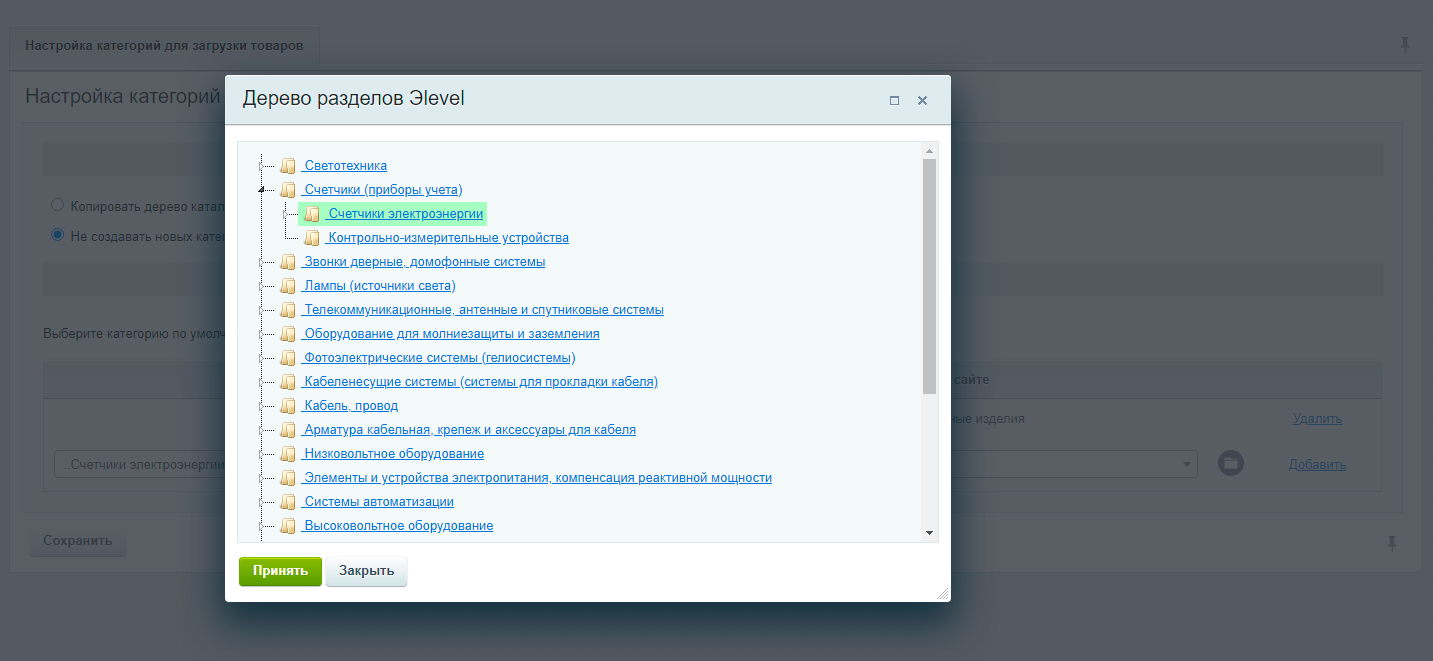Click the folder icon beside Арматура кабельная
This screenshot has height=661, width=1433.
pos(288,430)
